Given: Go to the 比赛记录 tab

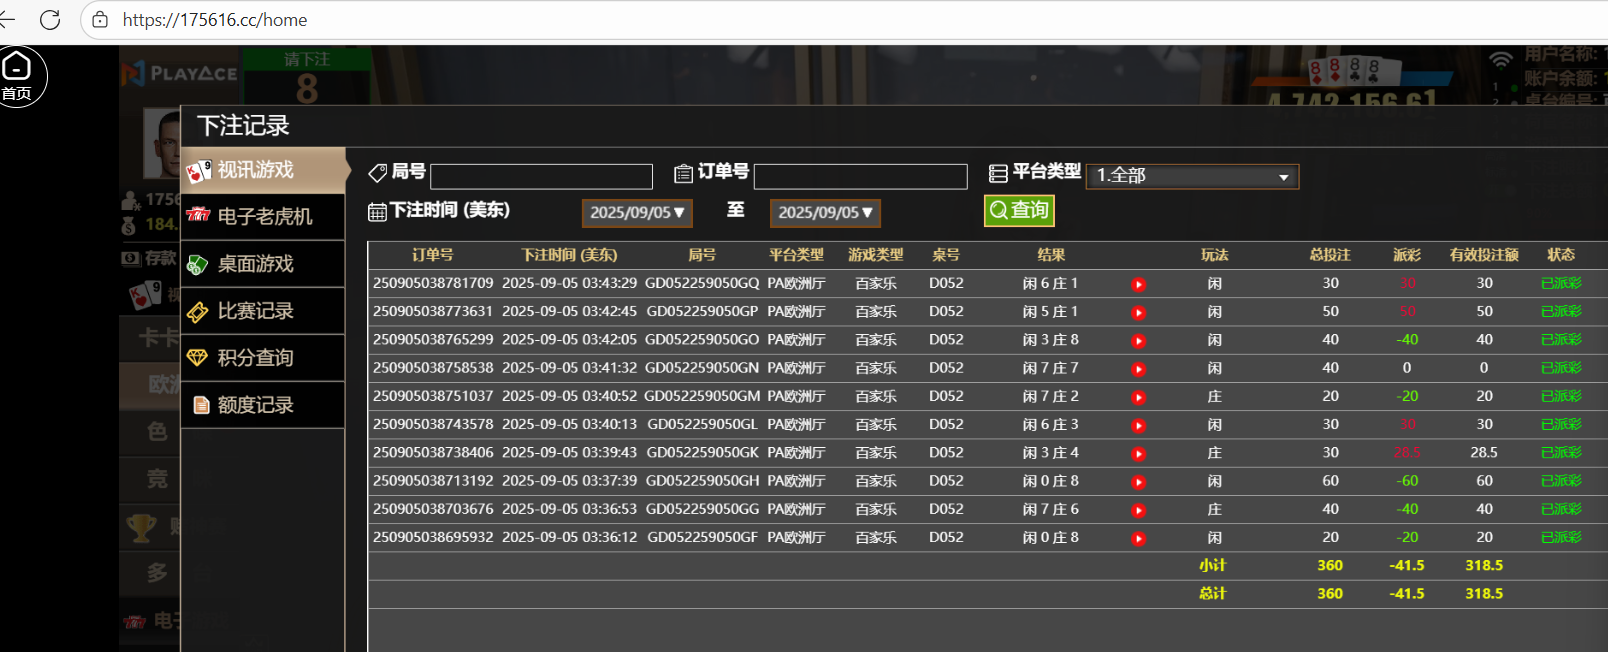Looking at the screenshot, I should point(263,311).
